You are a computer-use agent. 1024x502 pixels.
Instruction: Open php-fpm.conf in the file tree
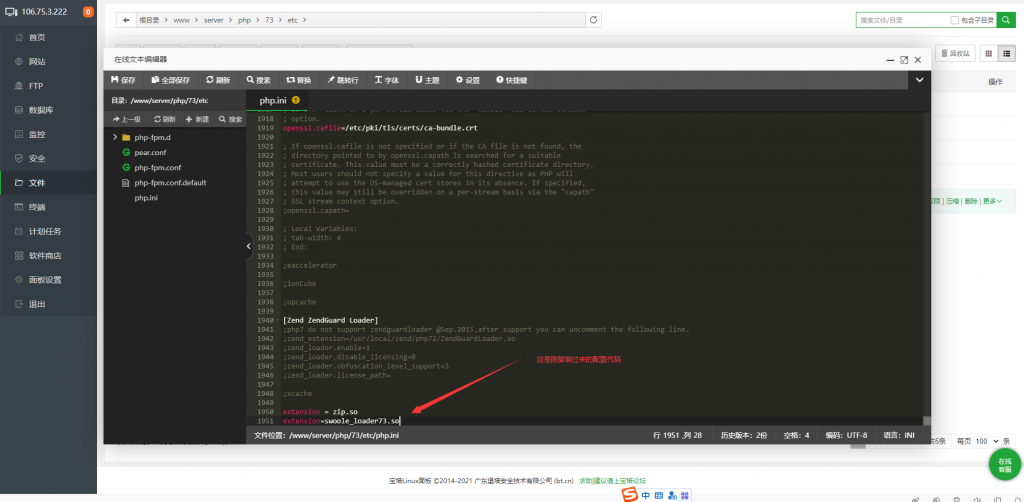coord(157,168)
